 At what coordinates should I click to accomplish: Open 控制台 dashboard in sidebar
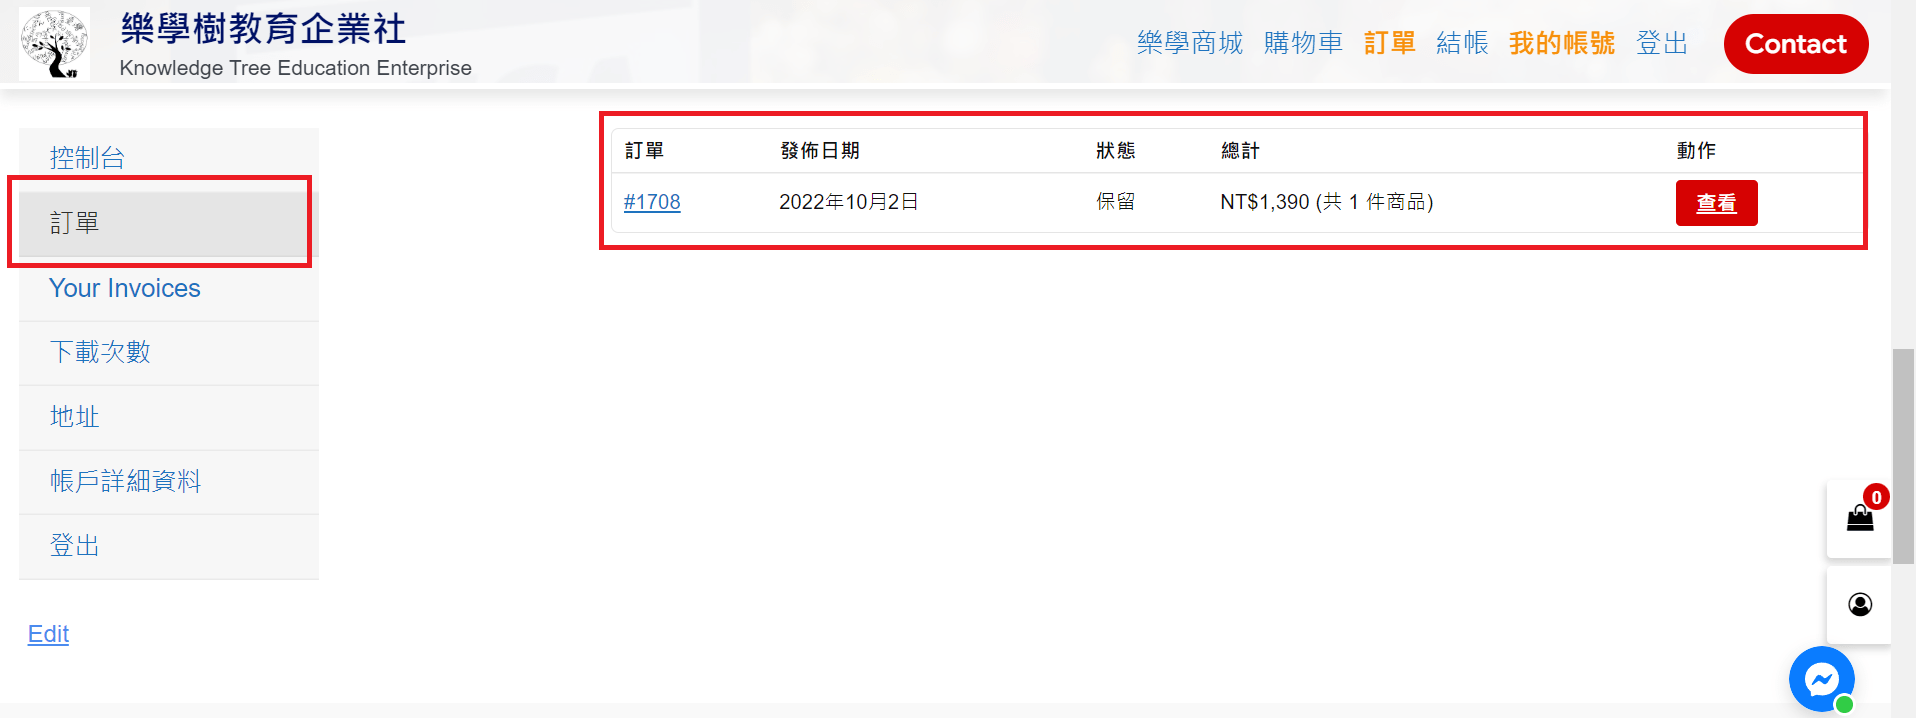[x=87, y=158]
